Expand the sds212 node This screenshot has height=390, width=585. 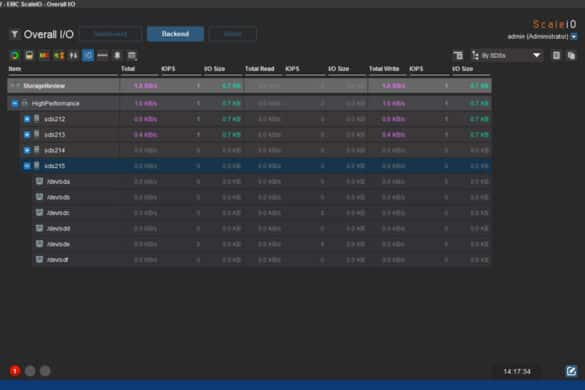tap(27, 119)
